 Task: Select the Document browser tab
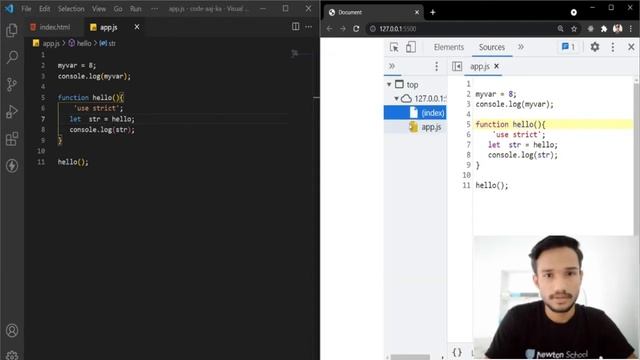(x=373, y=12)
